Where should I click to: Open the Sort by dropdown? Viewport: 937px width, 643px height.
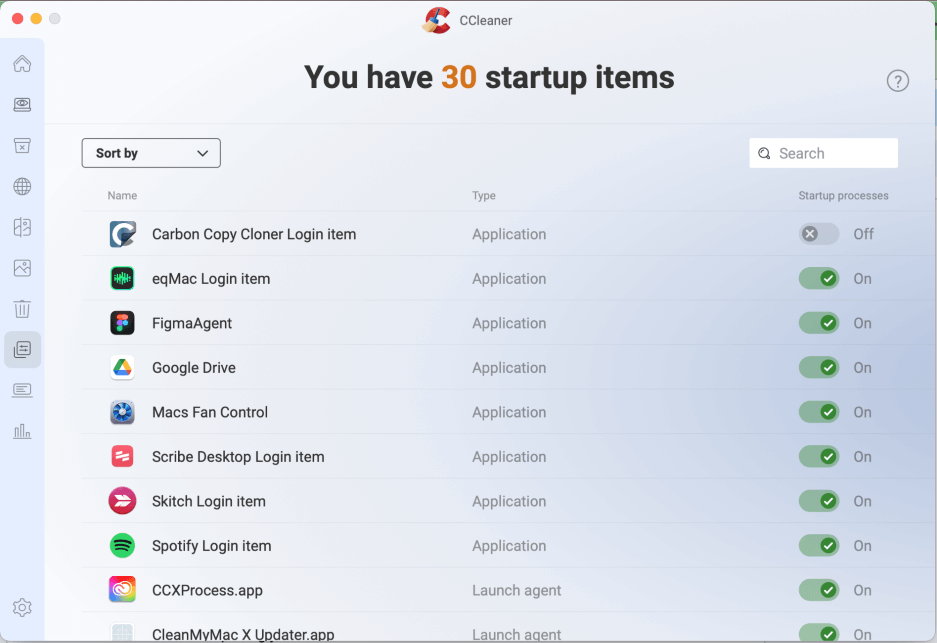(151, 153)
